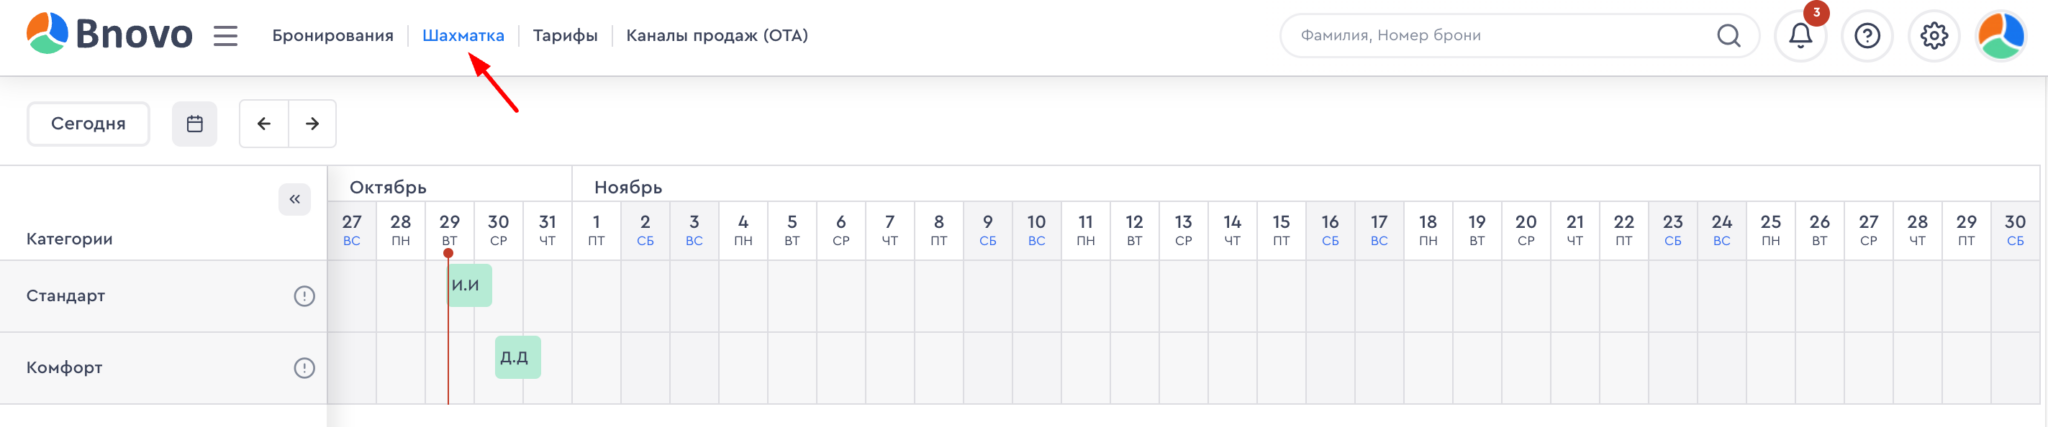Open the Бронирования menu item
Image resolution: width=2048 pixels, height=427 pixels.
pyautogui.click(x=333, y=36)
